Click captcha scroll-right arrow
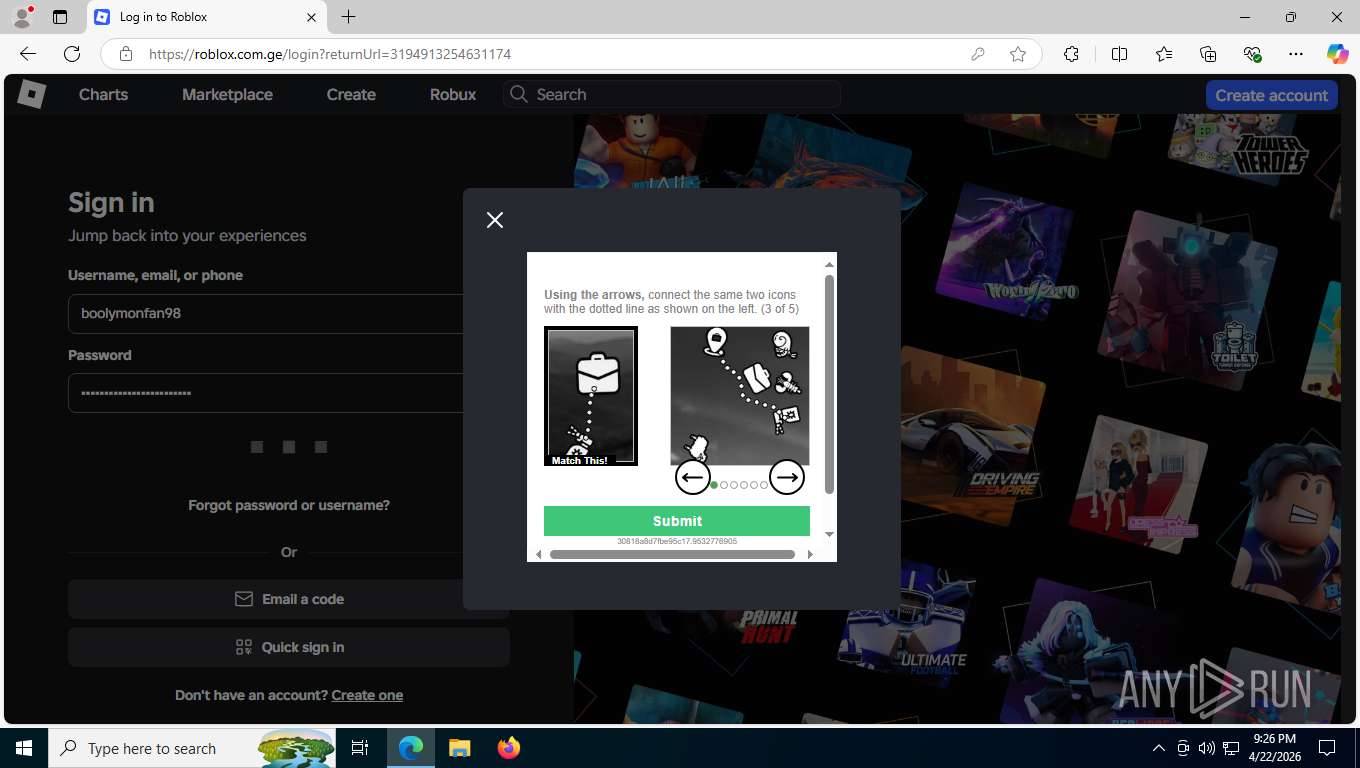 [x=810, y=554]
